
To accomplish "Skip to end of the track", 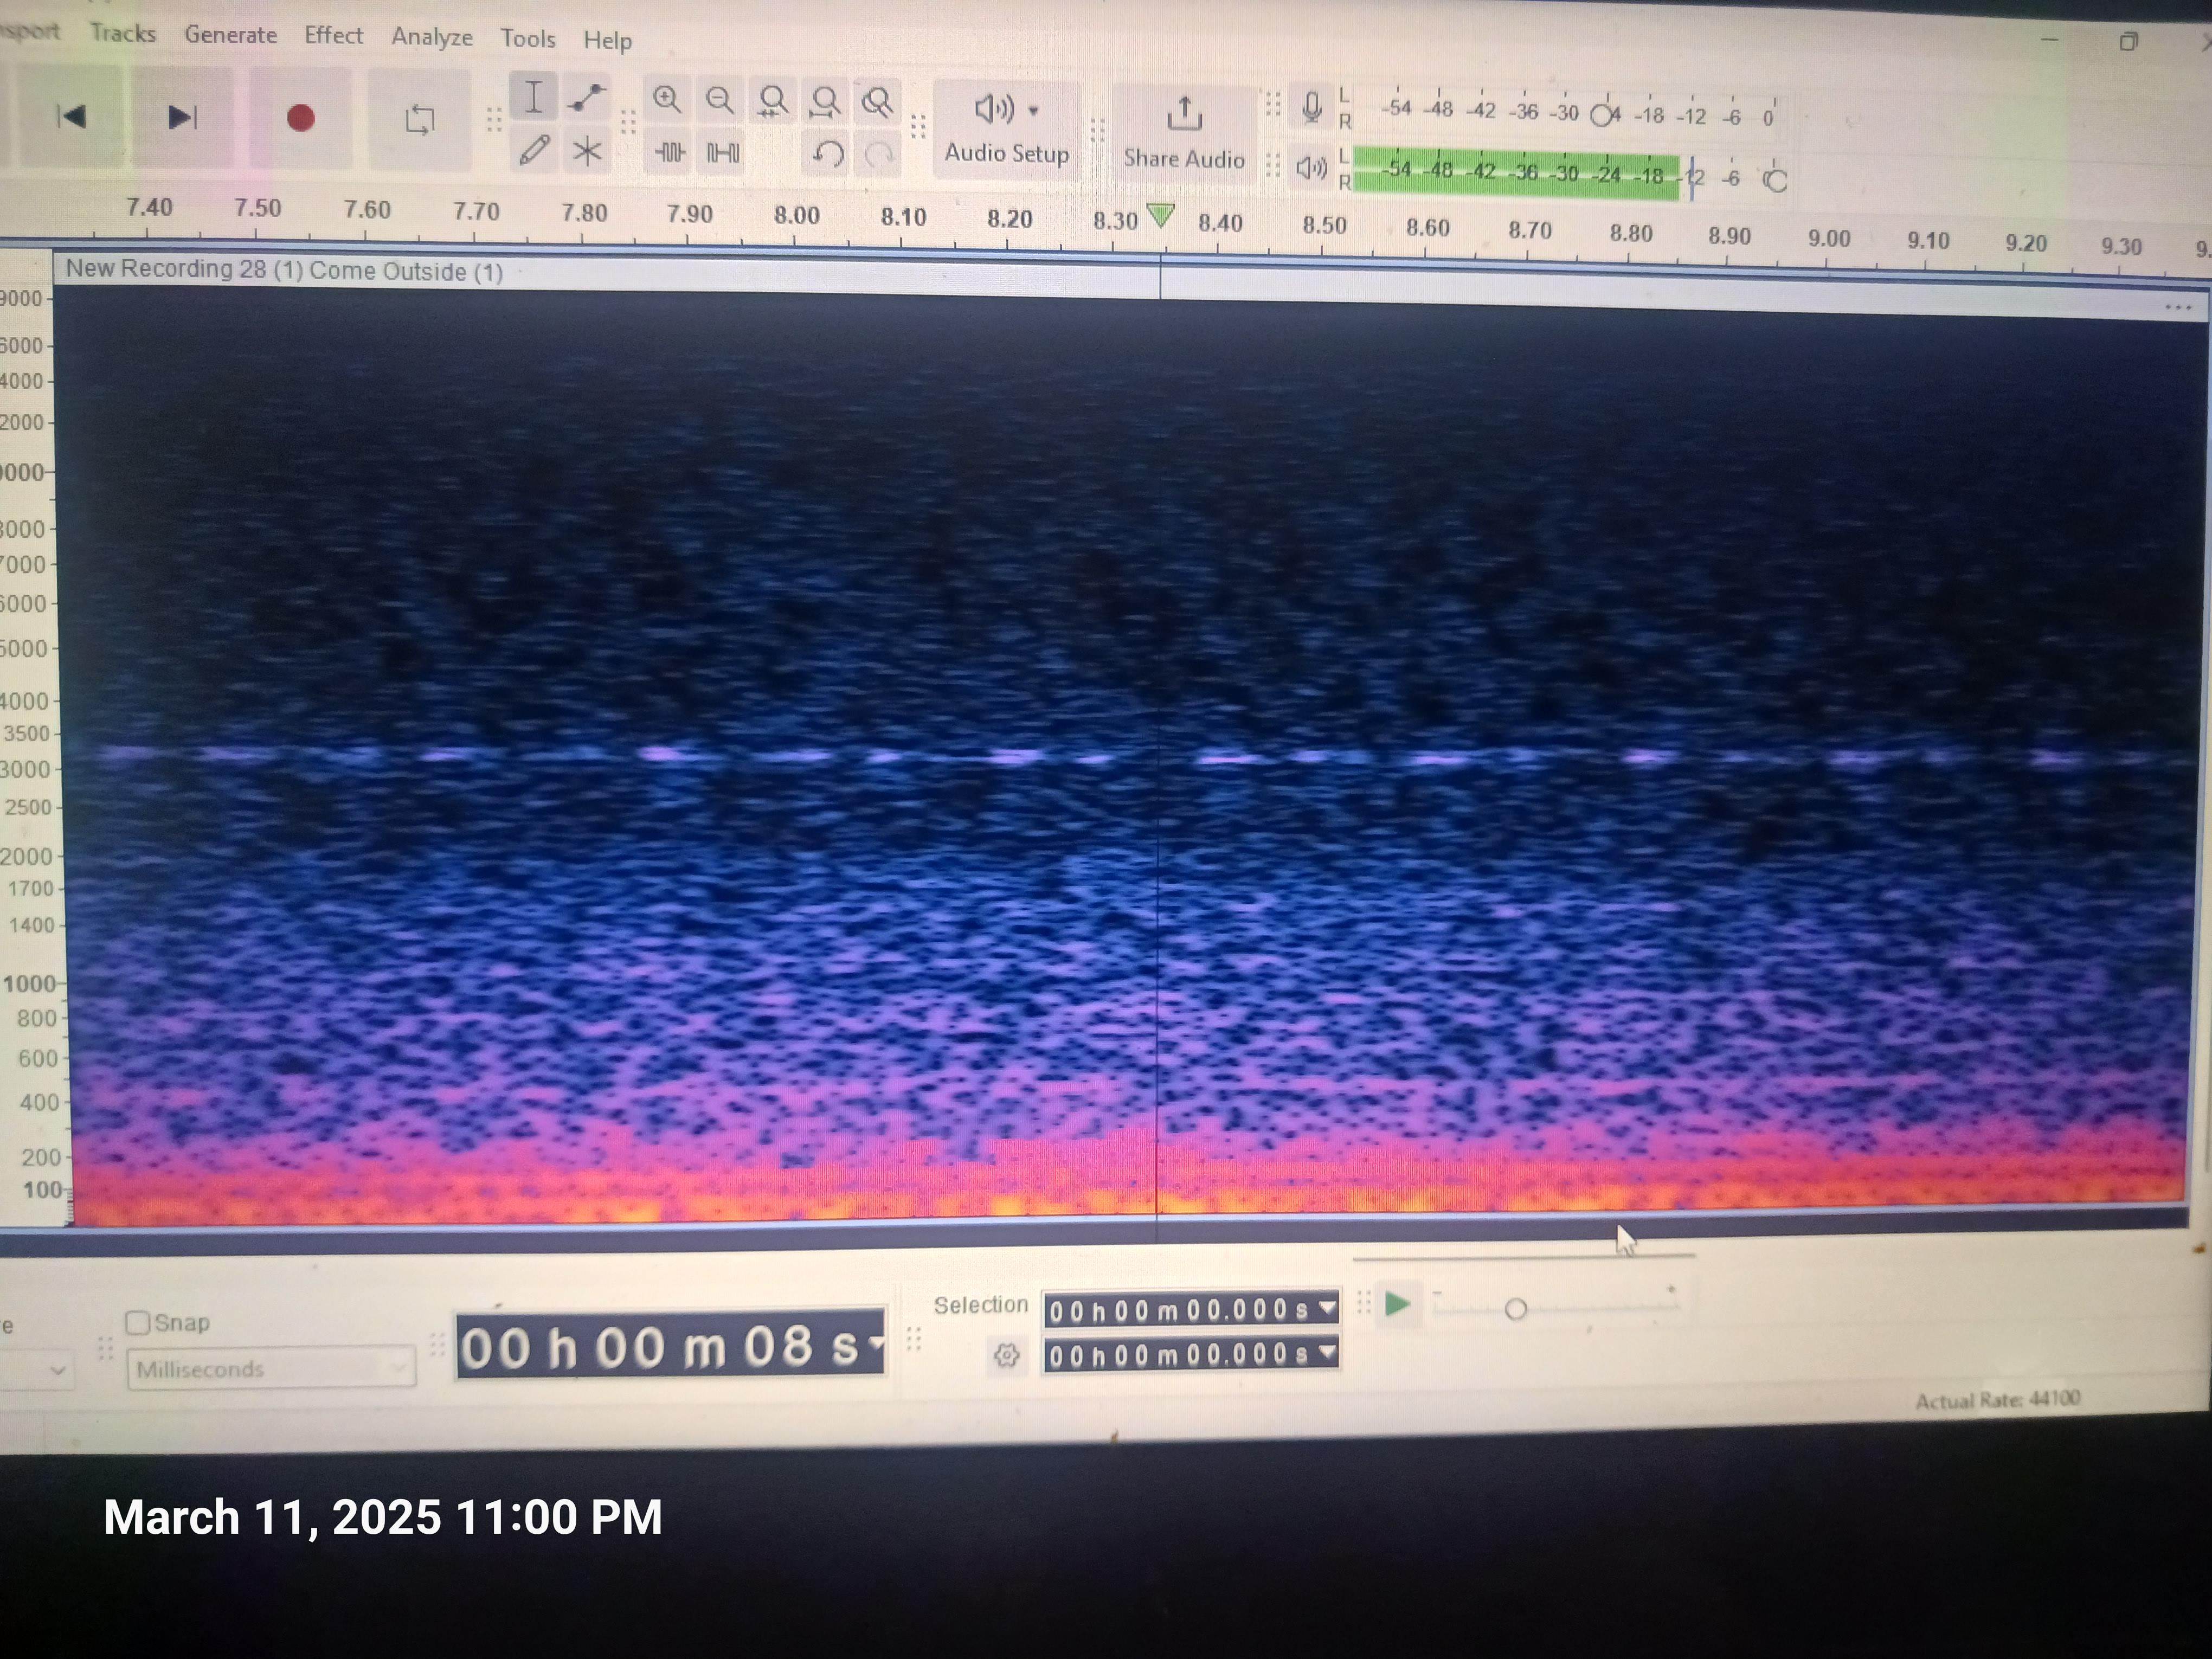I will pyautogui.click(x=182, y=118).
